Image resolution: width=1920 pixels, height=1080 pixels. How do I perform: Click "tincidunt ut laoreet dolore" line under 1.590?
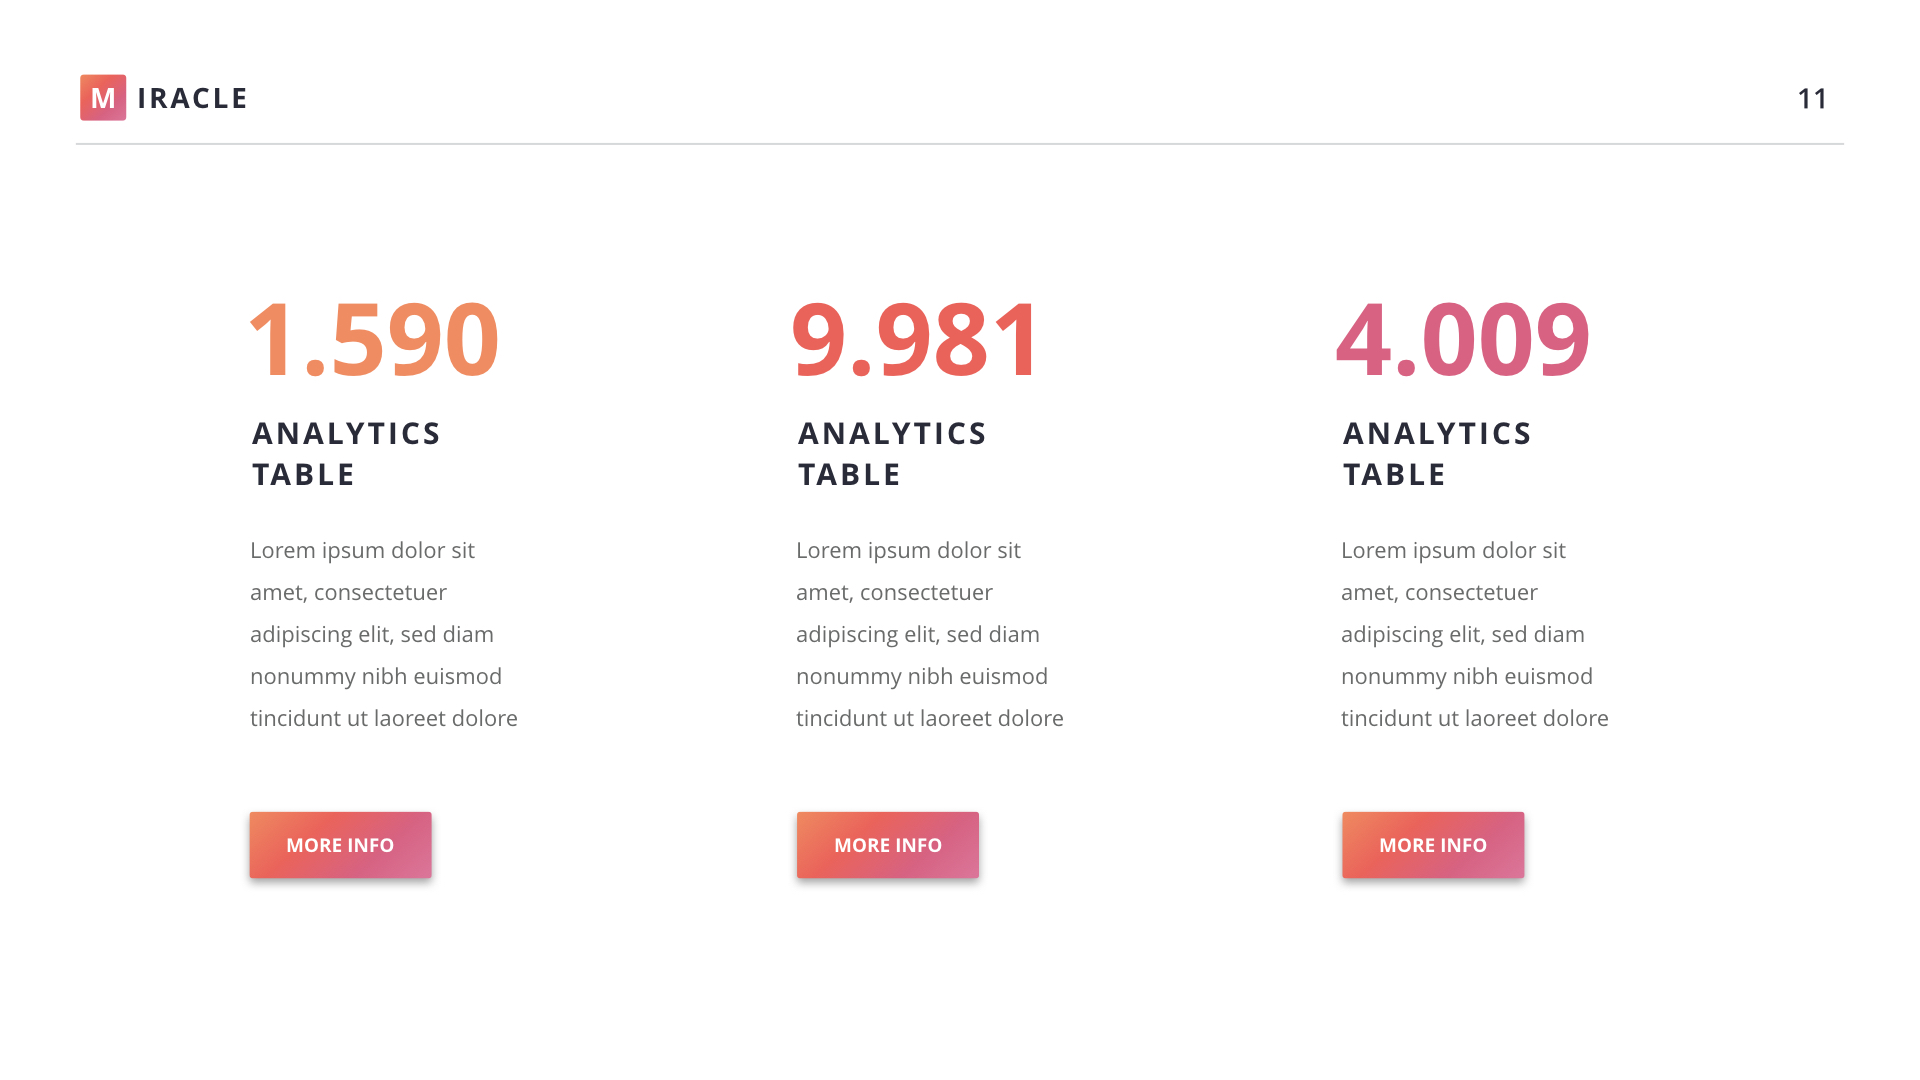[x=384, y=719]
